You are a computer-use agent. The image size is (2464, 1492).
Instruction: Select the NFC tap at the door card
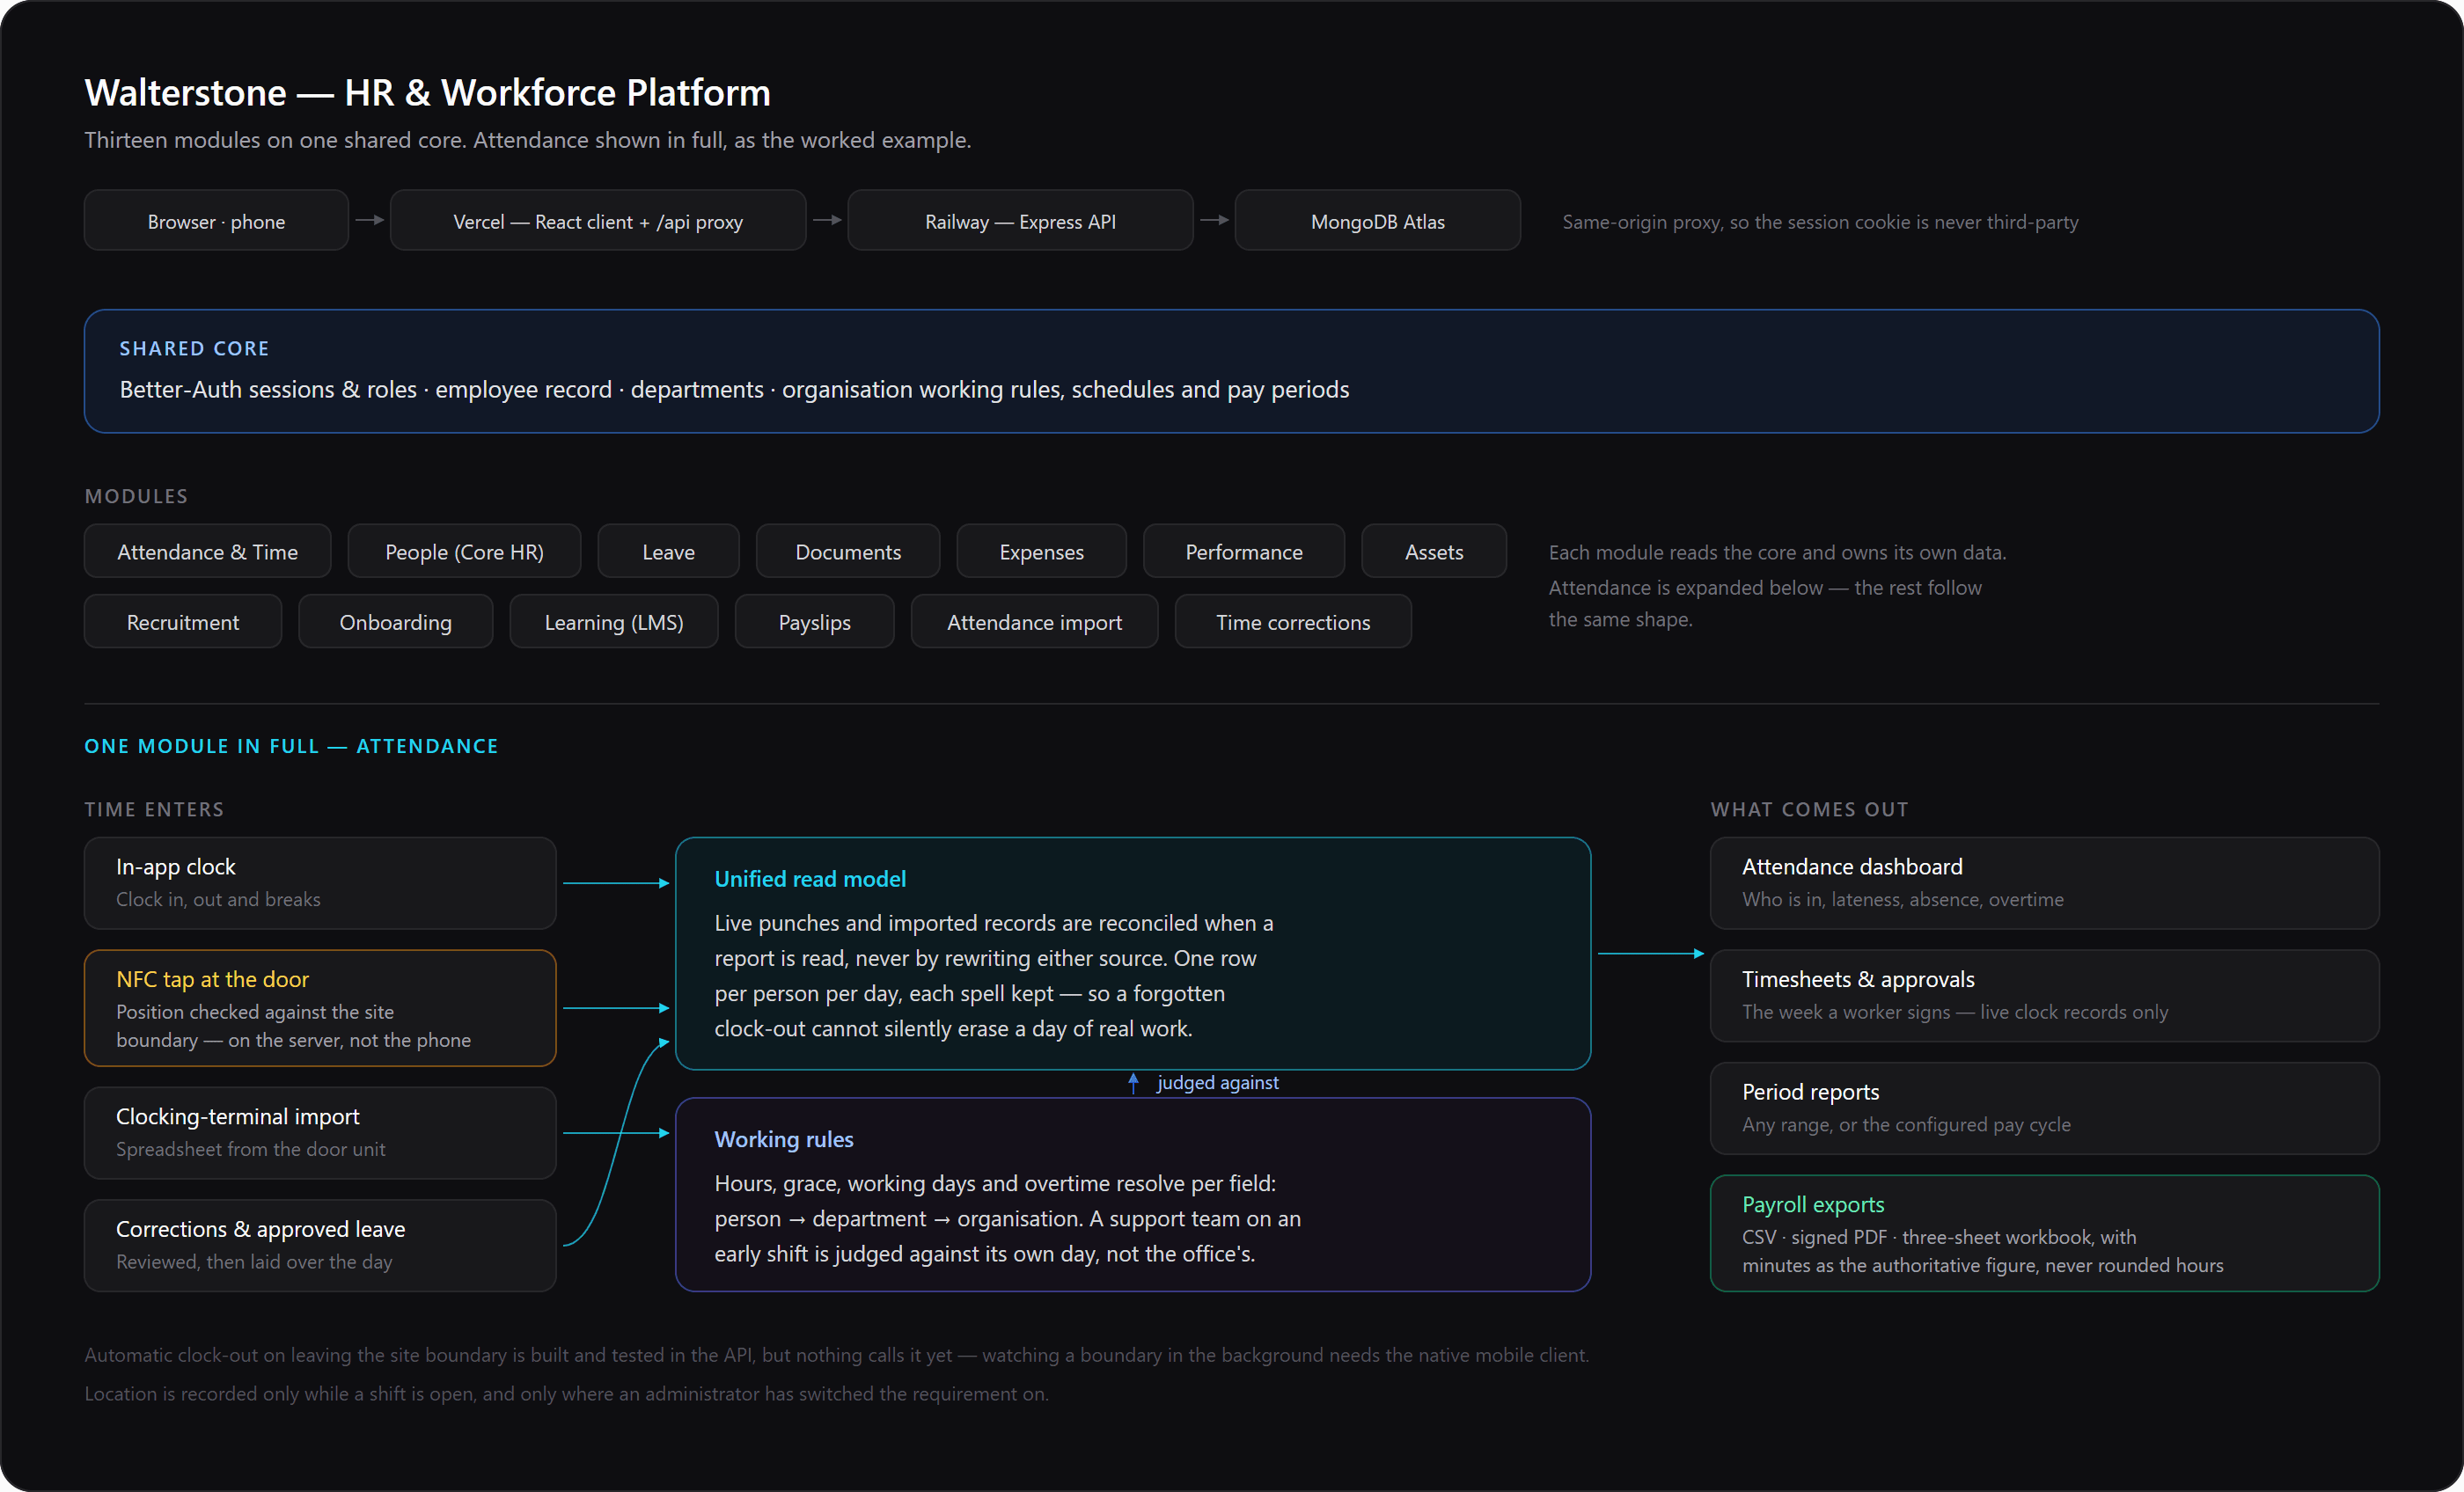click(x=320, y=1008)
